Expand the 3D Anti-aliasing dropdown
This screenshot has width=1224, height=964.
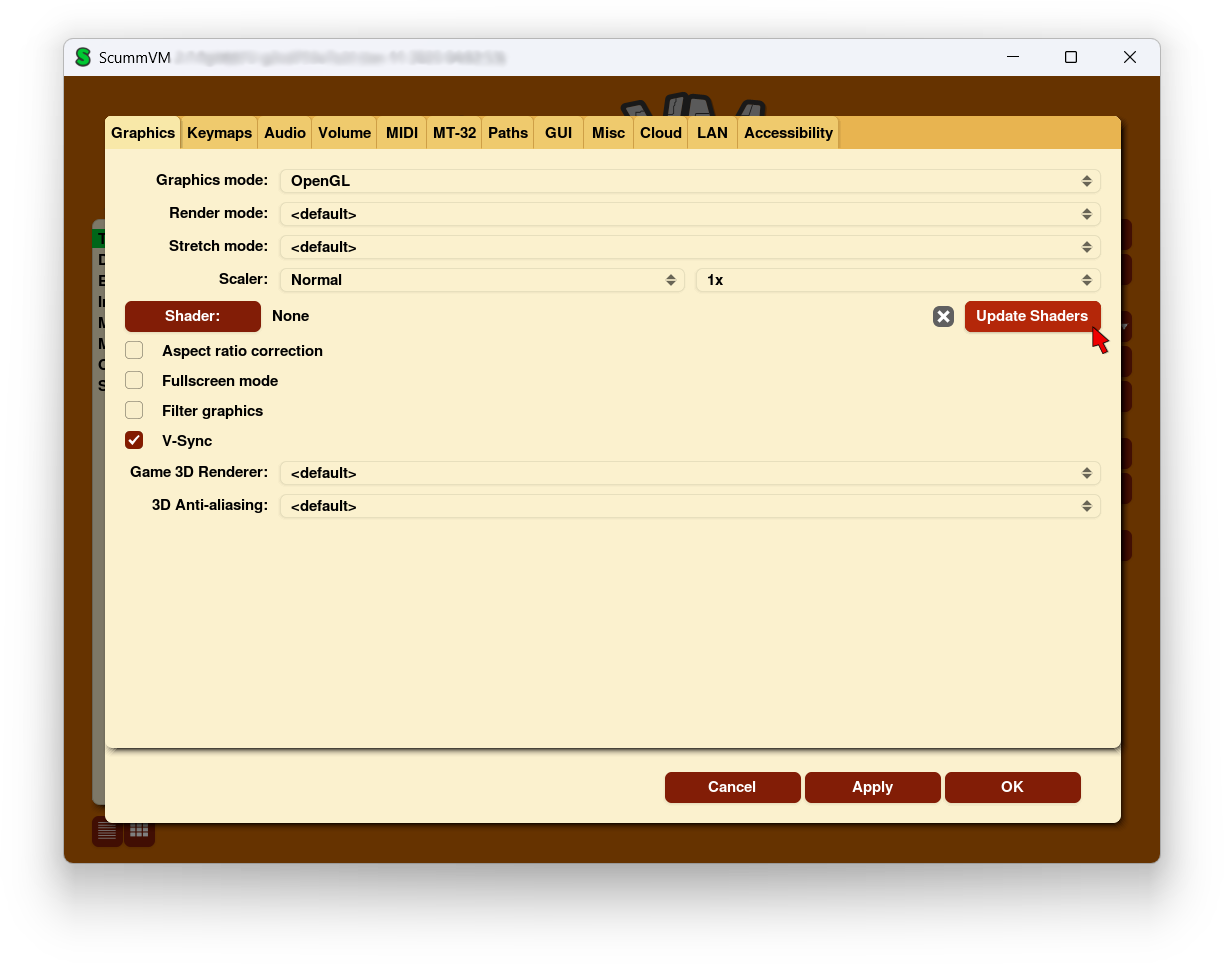pyautogui.click(x=689, y=506)
